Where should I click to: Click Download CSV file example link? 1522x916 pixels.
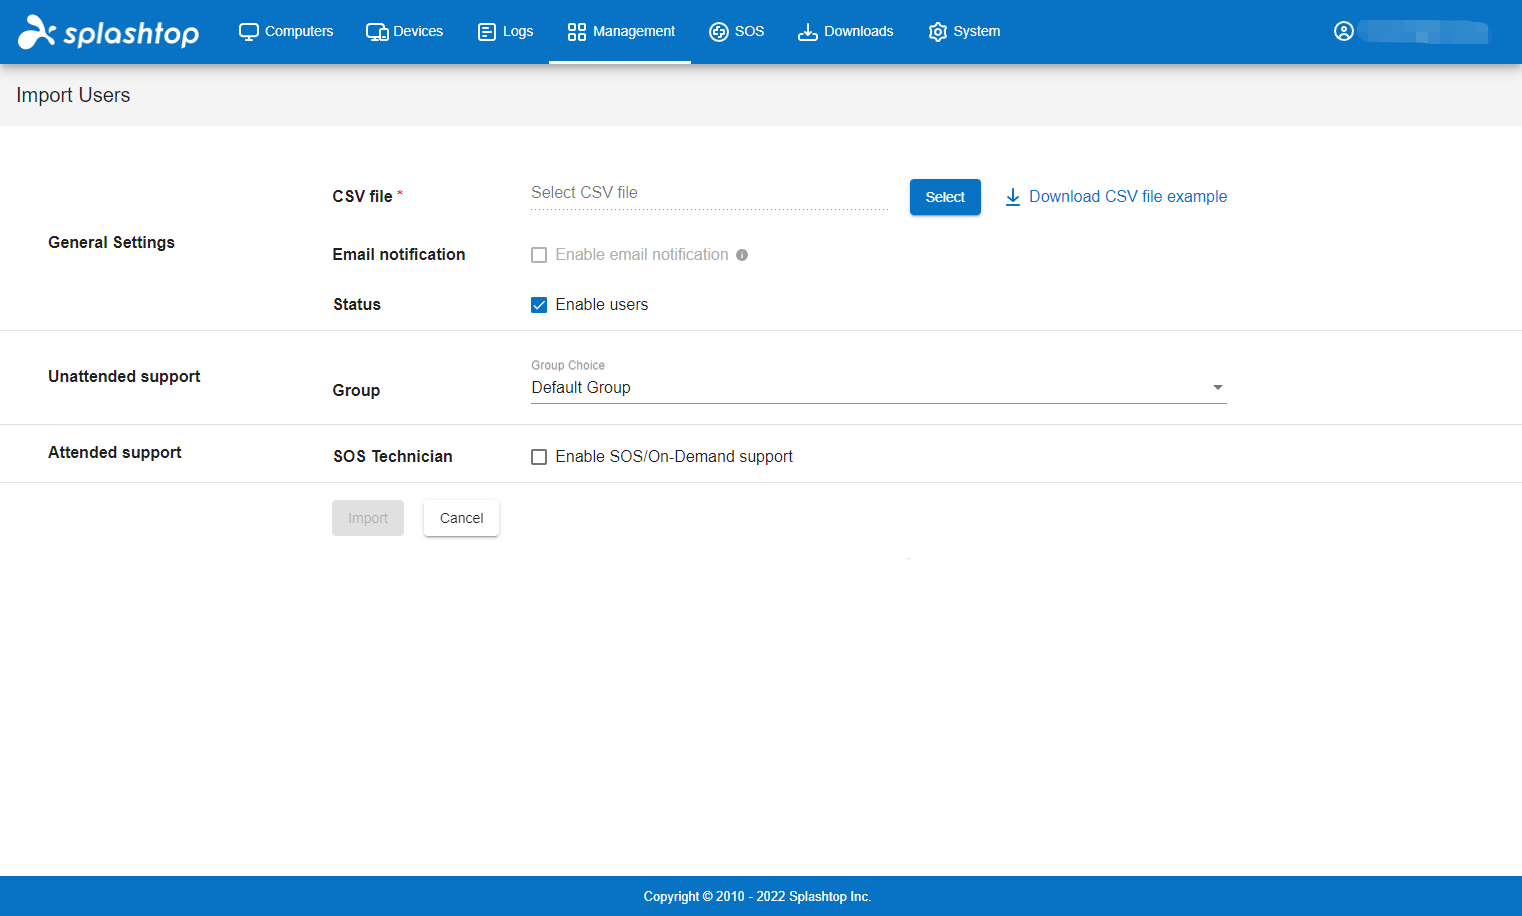click(x=1127, y=197)
